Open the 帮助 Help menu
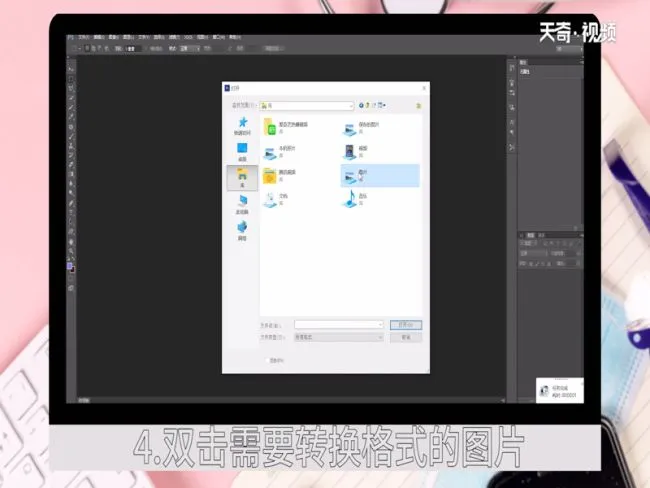 point(235,37)
